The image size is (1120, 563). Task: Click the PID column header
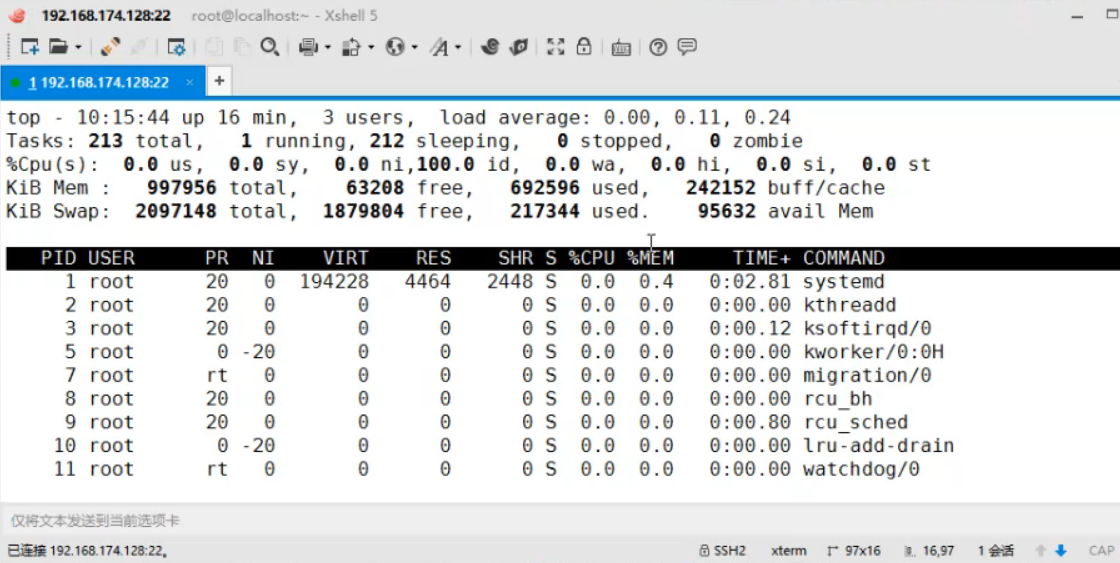58,258
